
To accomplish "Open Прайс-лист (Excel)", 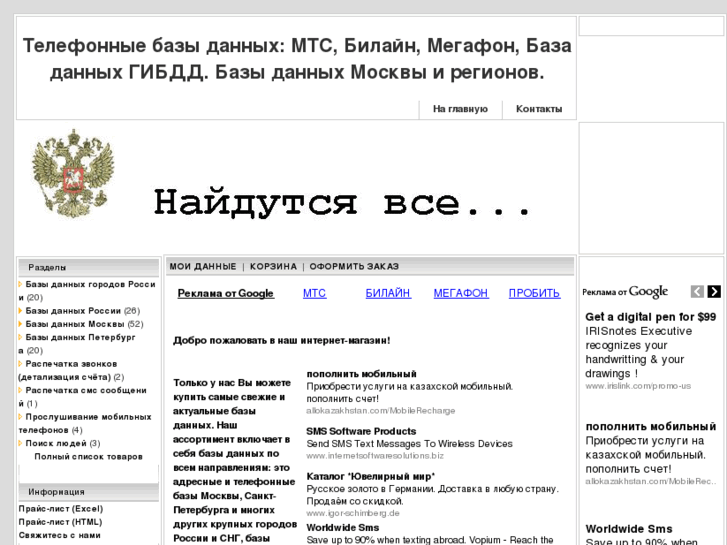I will 61,509.
